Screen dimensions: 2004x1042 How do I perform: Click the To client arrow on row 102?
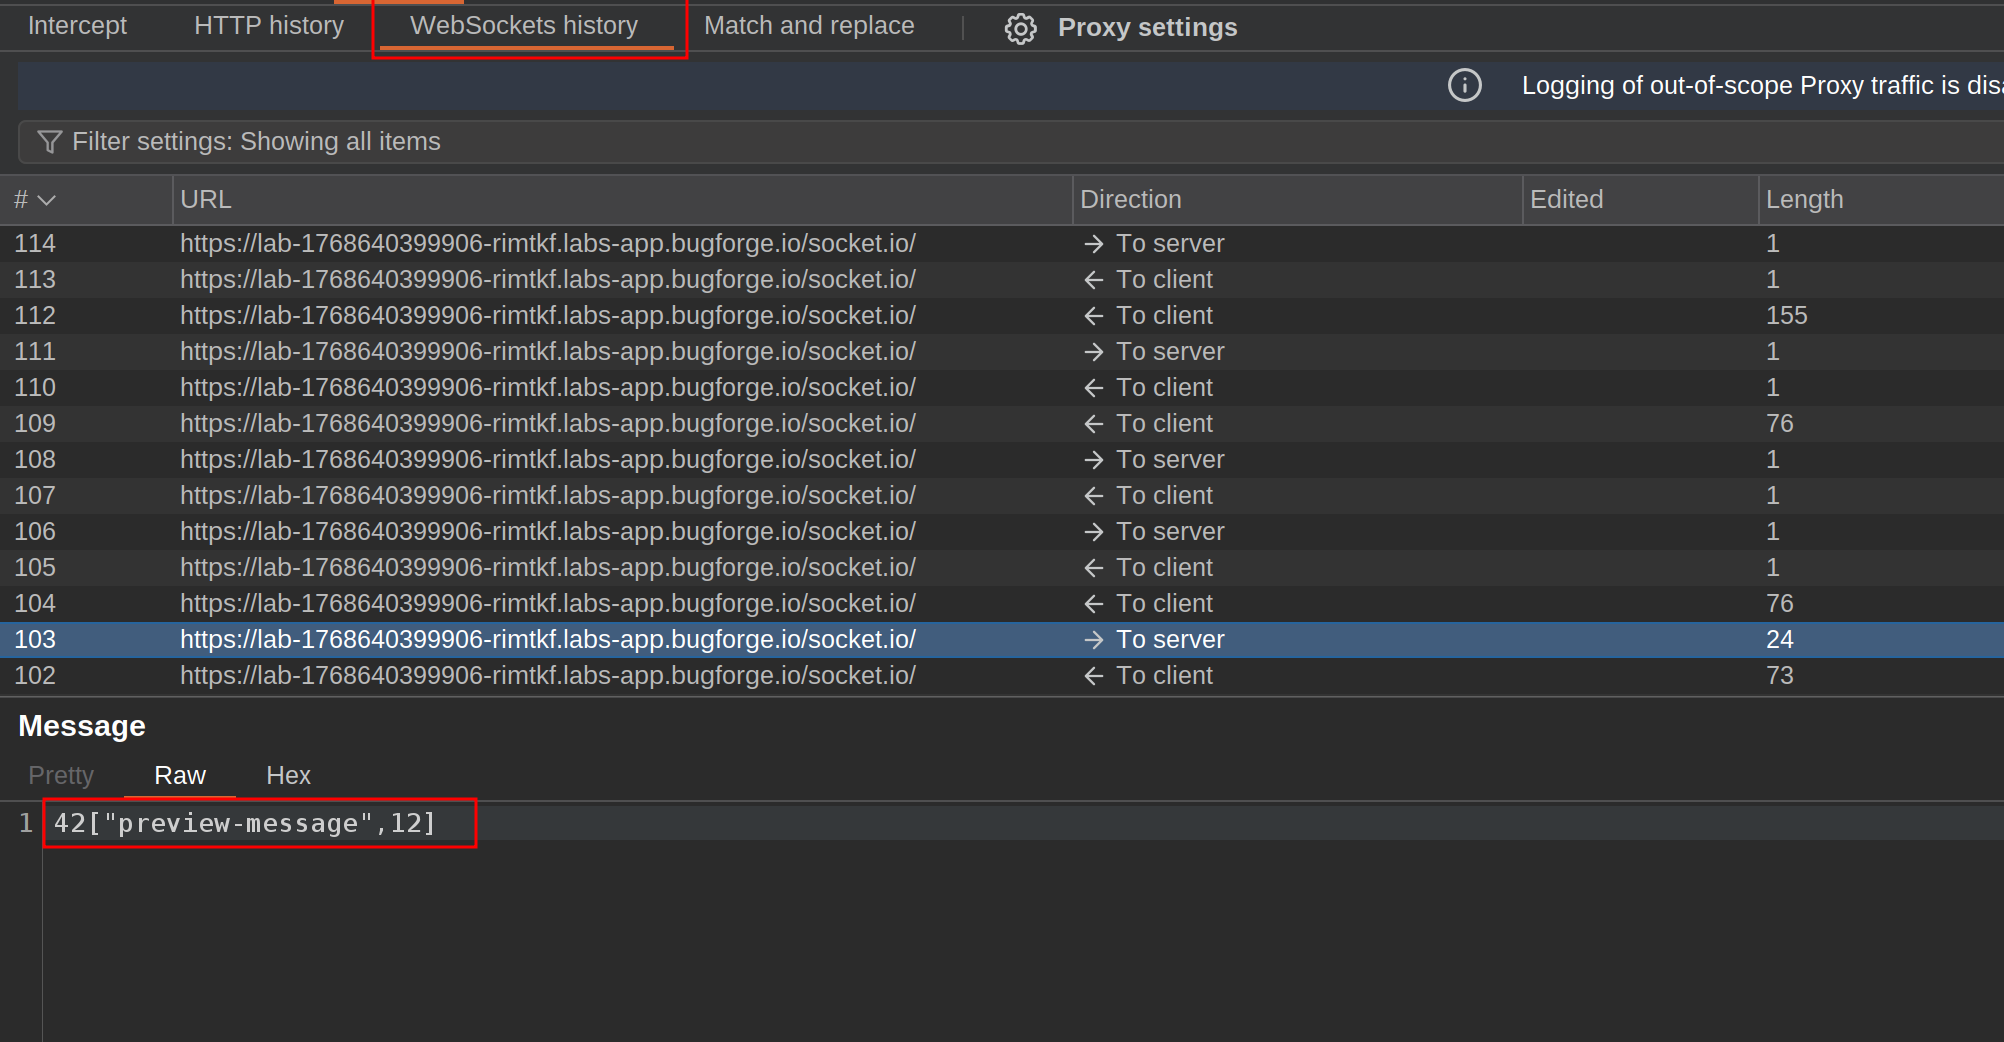1093,675
